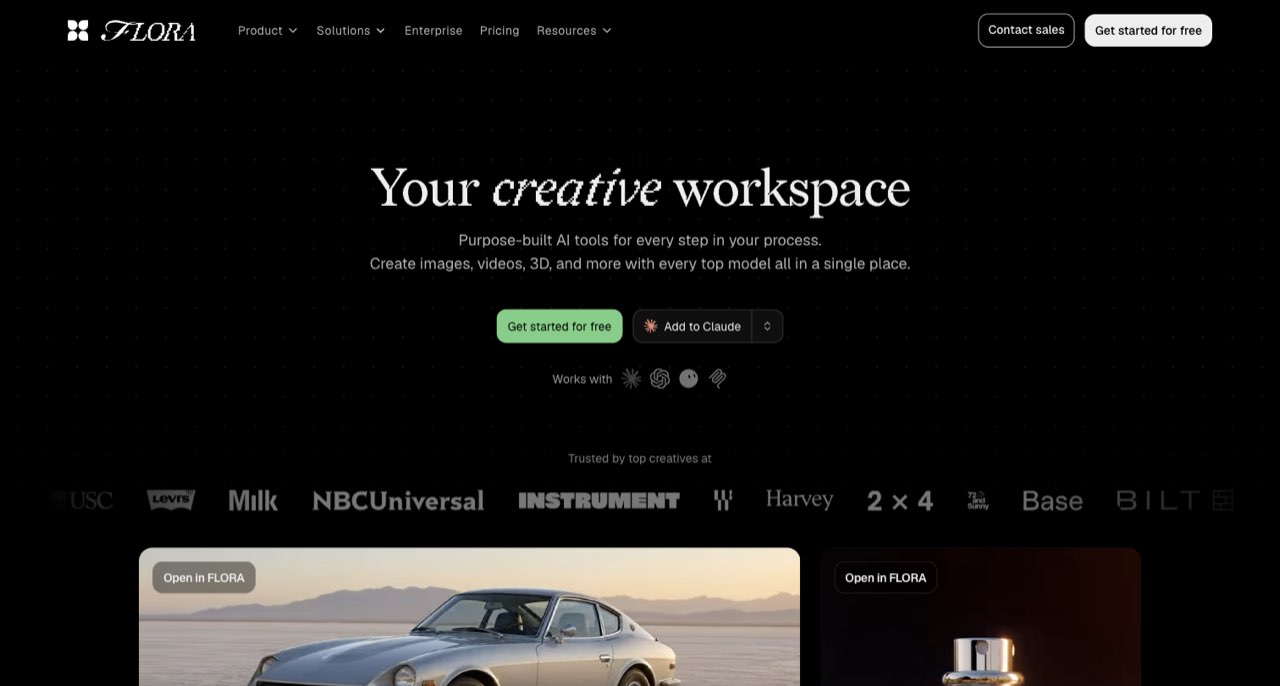This screenshot has width=1280, height=686.
Task: Click the Levi's logo
Action: click(x=171, y=500)
